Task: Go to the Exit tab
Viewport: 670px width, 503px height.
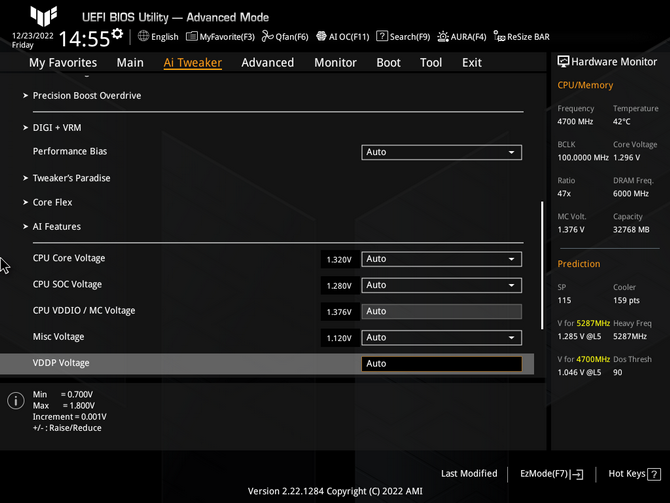Action: click(x=472, y=62)
